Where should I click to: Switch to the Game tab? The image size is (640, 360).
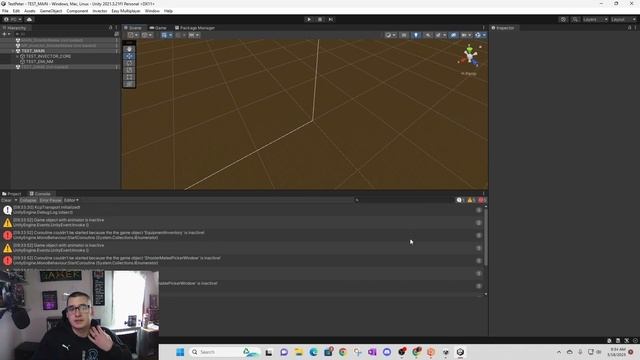(158, 28)
